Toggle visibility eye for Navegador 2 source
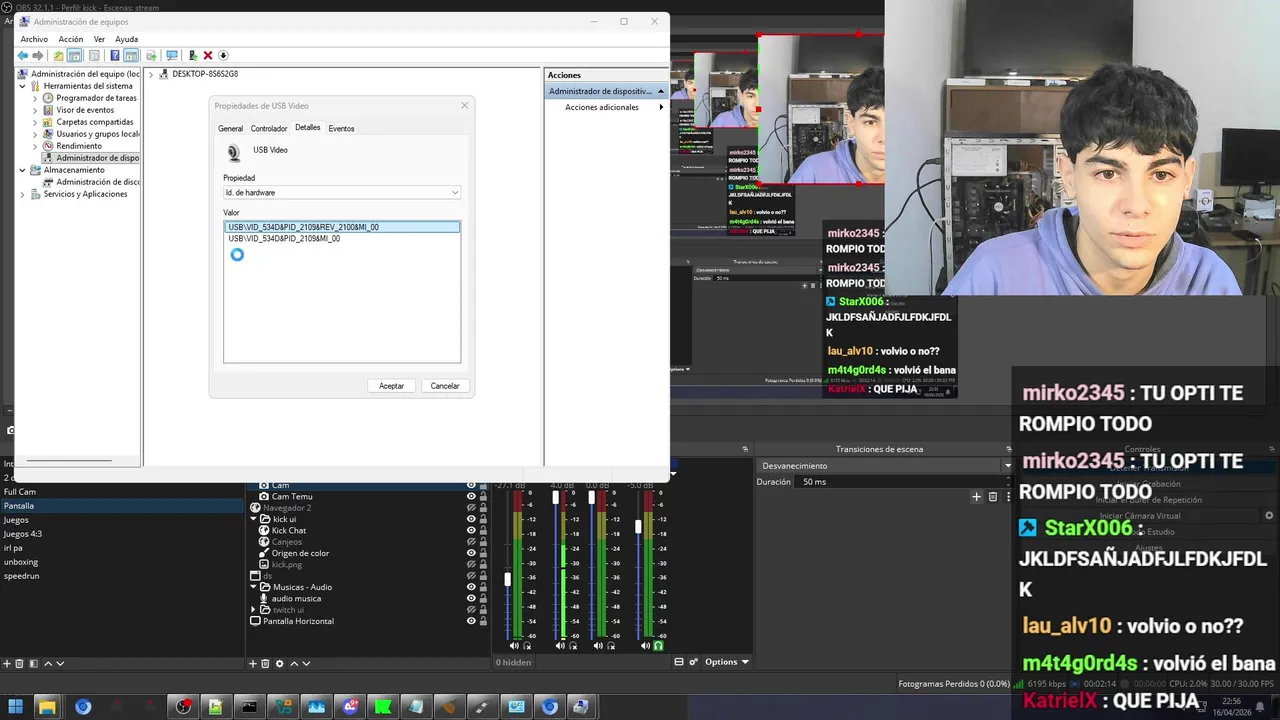This screenshot has height=720, width=1280. pyautogui.click(x=471, y=508)
